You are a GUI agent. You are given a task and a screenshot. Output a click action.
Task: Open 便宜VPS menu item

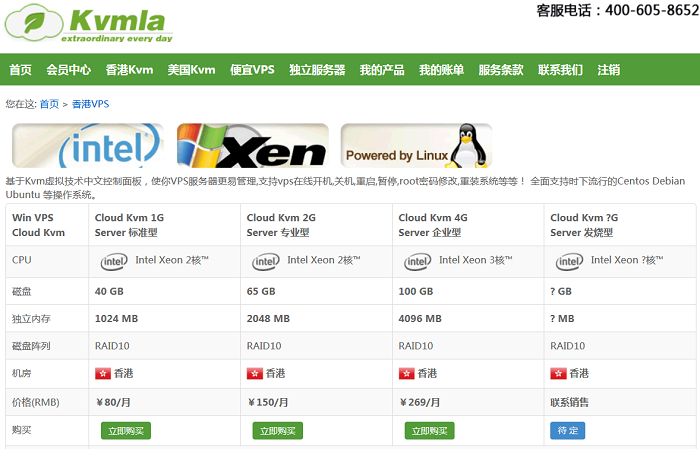[252, 70]
